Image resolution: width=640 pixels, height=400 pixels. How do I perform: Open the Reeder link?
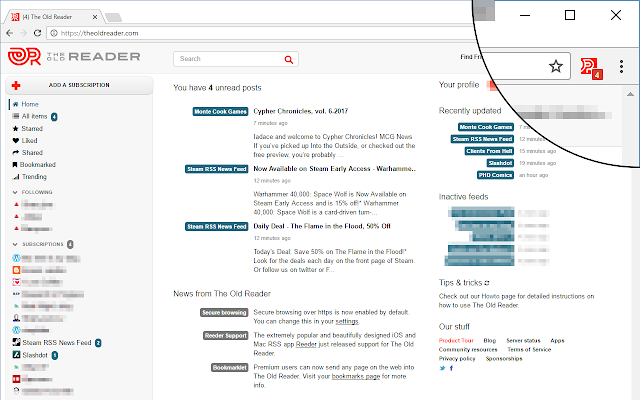(x=306, y=344)
